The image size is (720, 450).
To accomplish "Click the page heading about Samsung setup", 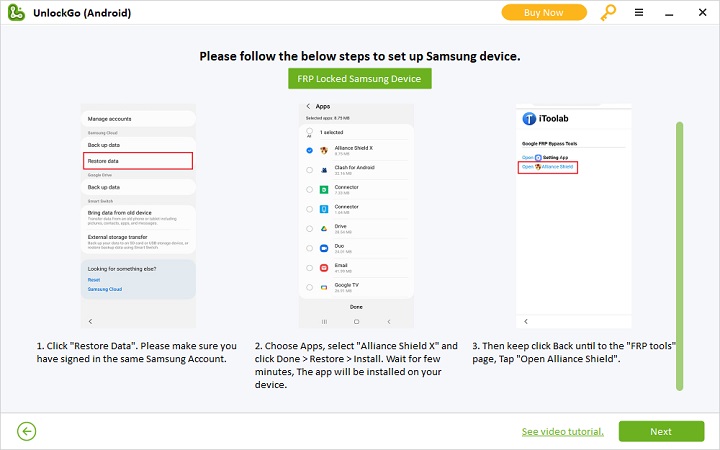I will pos(360,56).
